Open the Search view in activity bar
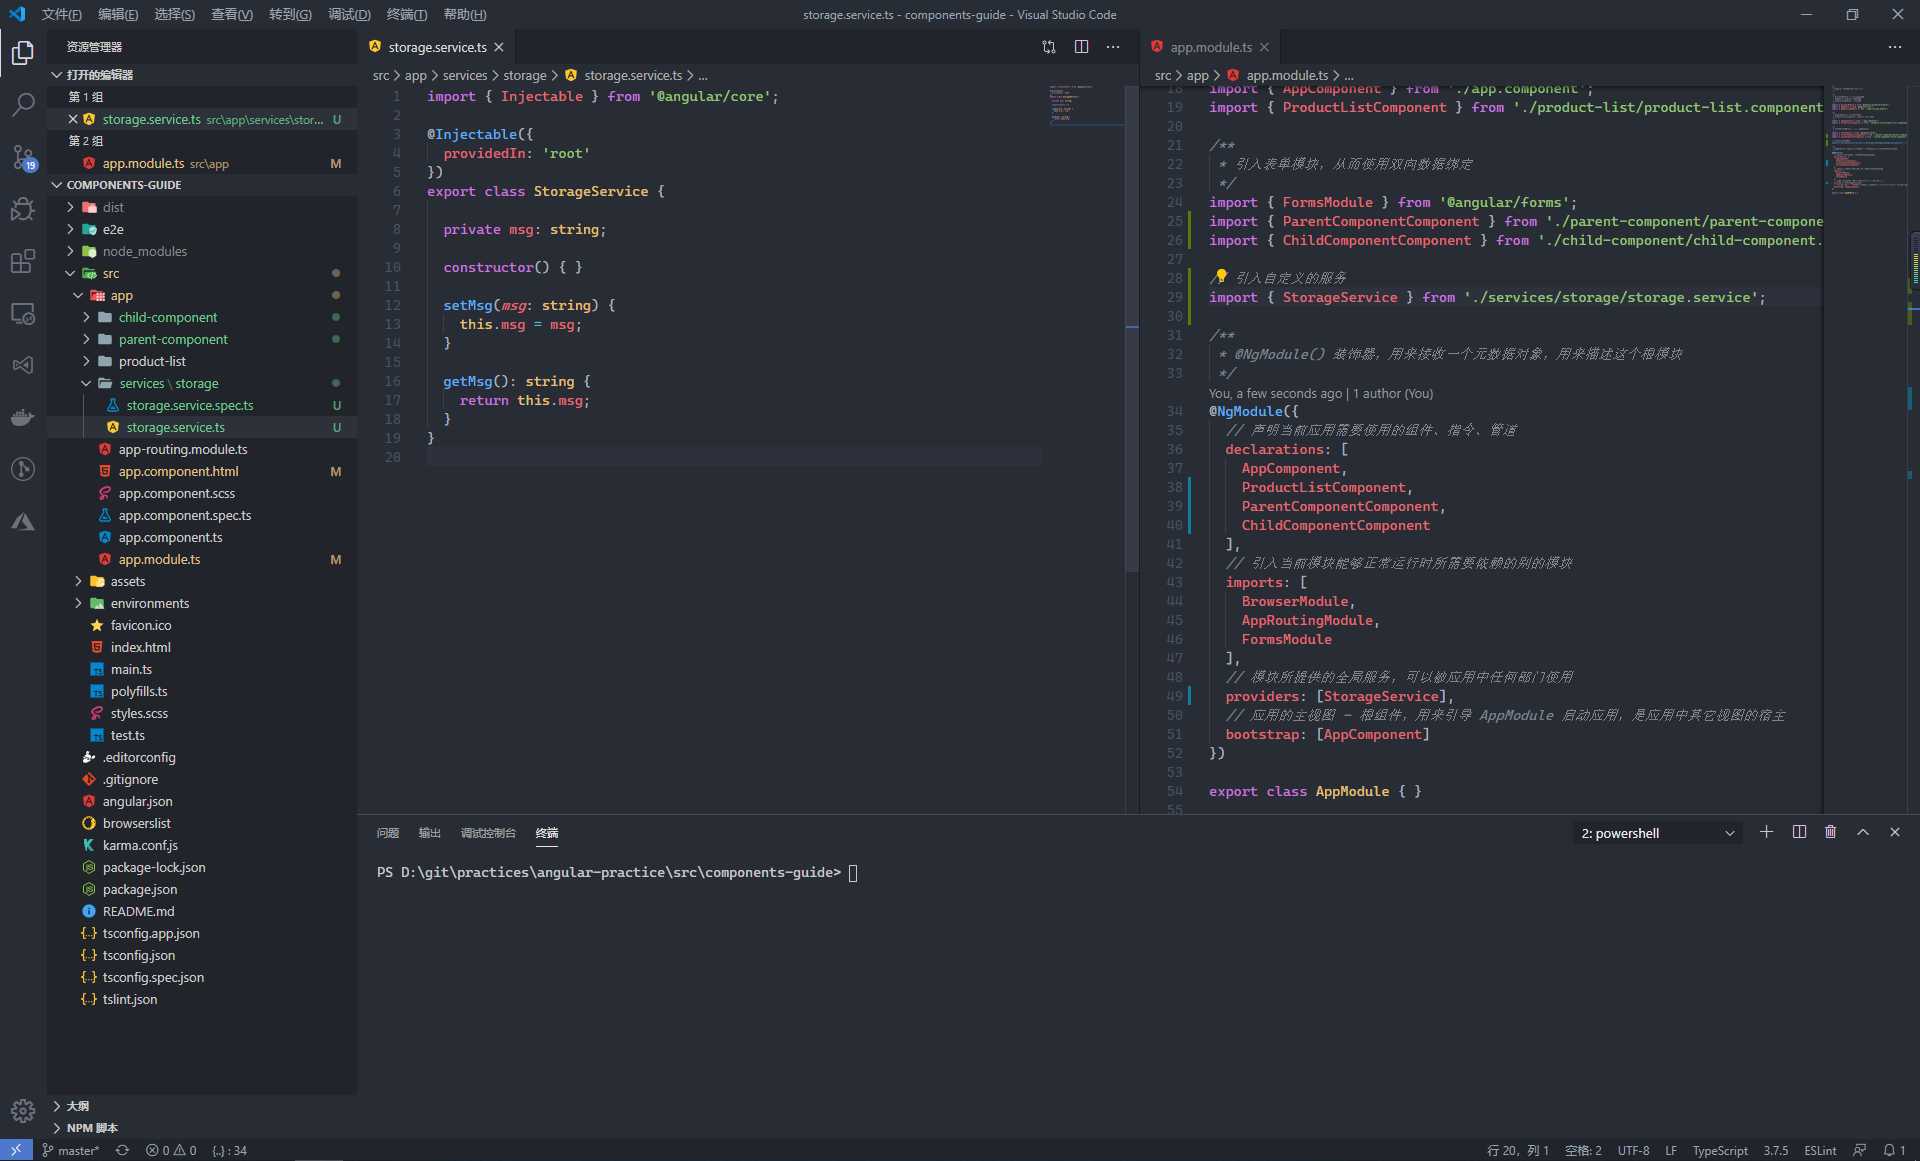The width and height of the screenshot is (1920, 1161). tap(23, 104)
